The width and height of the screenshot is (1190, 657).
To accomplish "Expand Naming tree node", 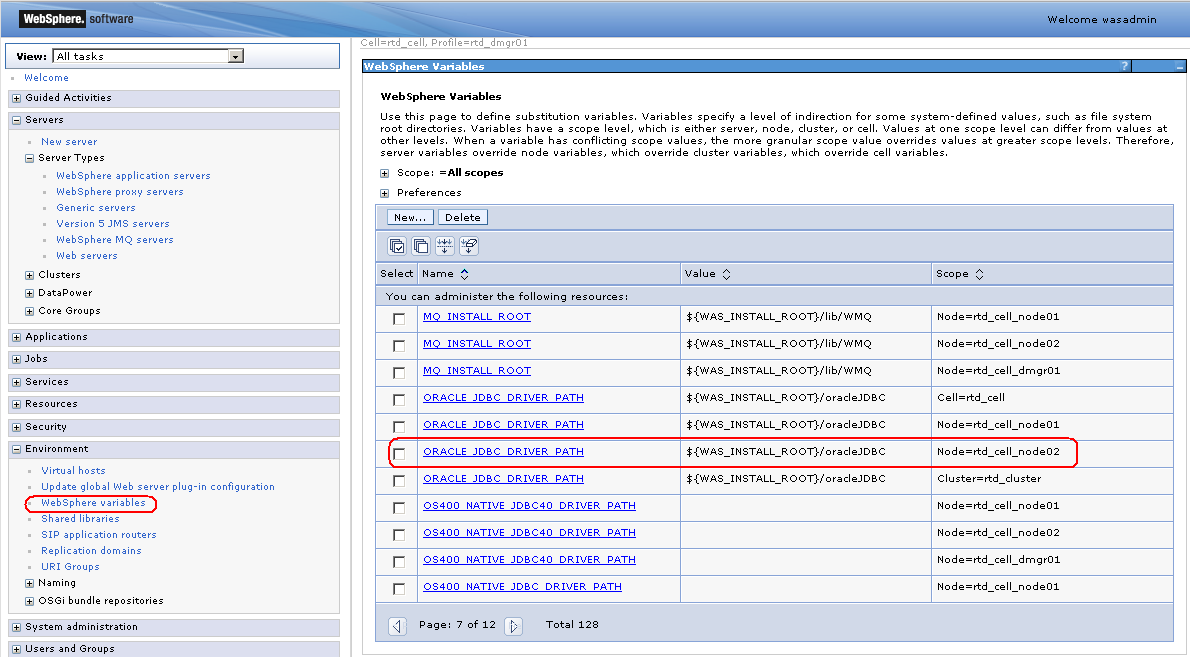I will 30,583.
